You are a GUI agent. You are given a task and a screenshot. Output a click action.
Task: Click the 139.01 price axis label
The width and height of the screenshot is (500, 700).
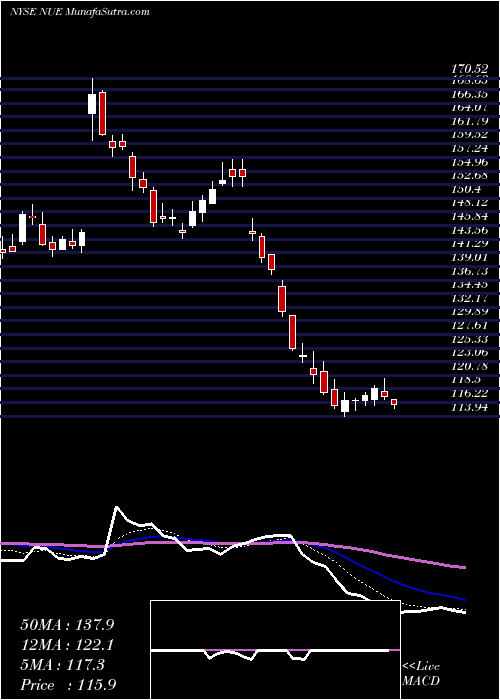[471, 258]
